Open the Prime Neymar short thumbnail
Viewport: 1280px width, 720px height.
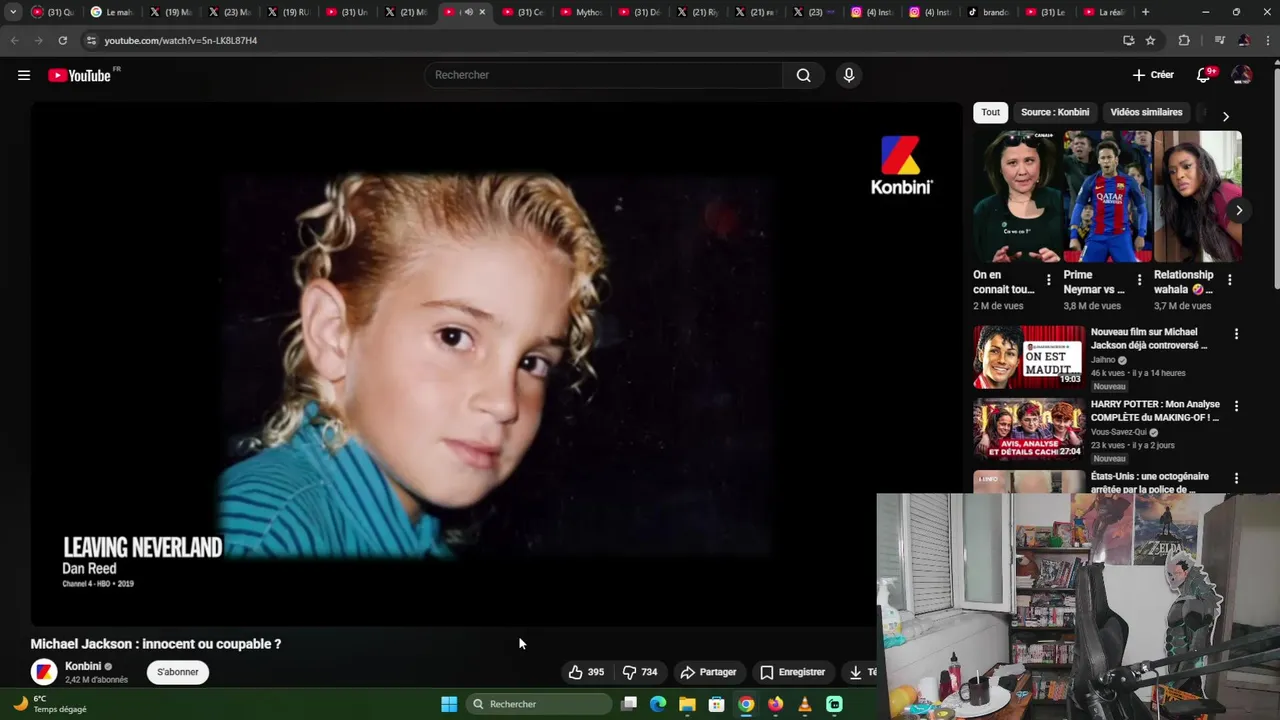coord(1107,196)
